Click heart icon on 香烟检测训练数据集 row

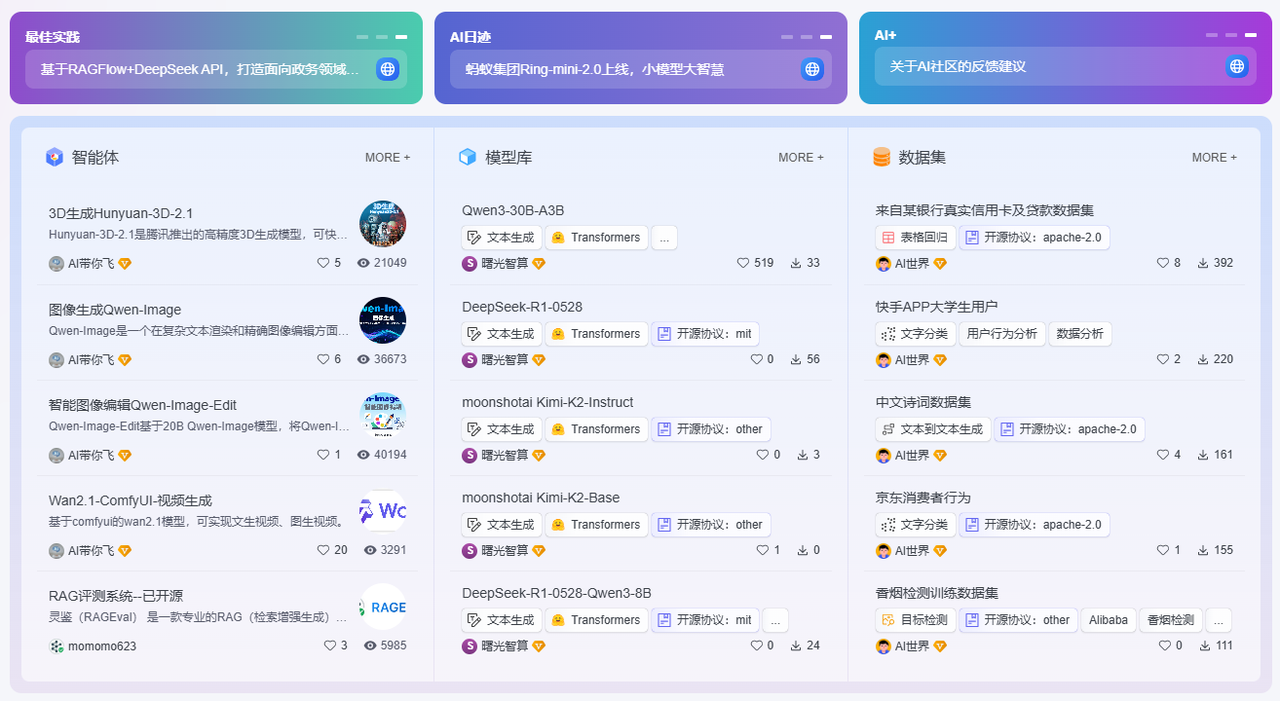click(1165, 646)
